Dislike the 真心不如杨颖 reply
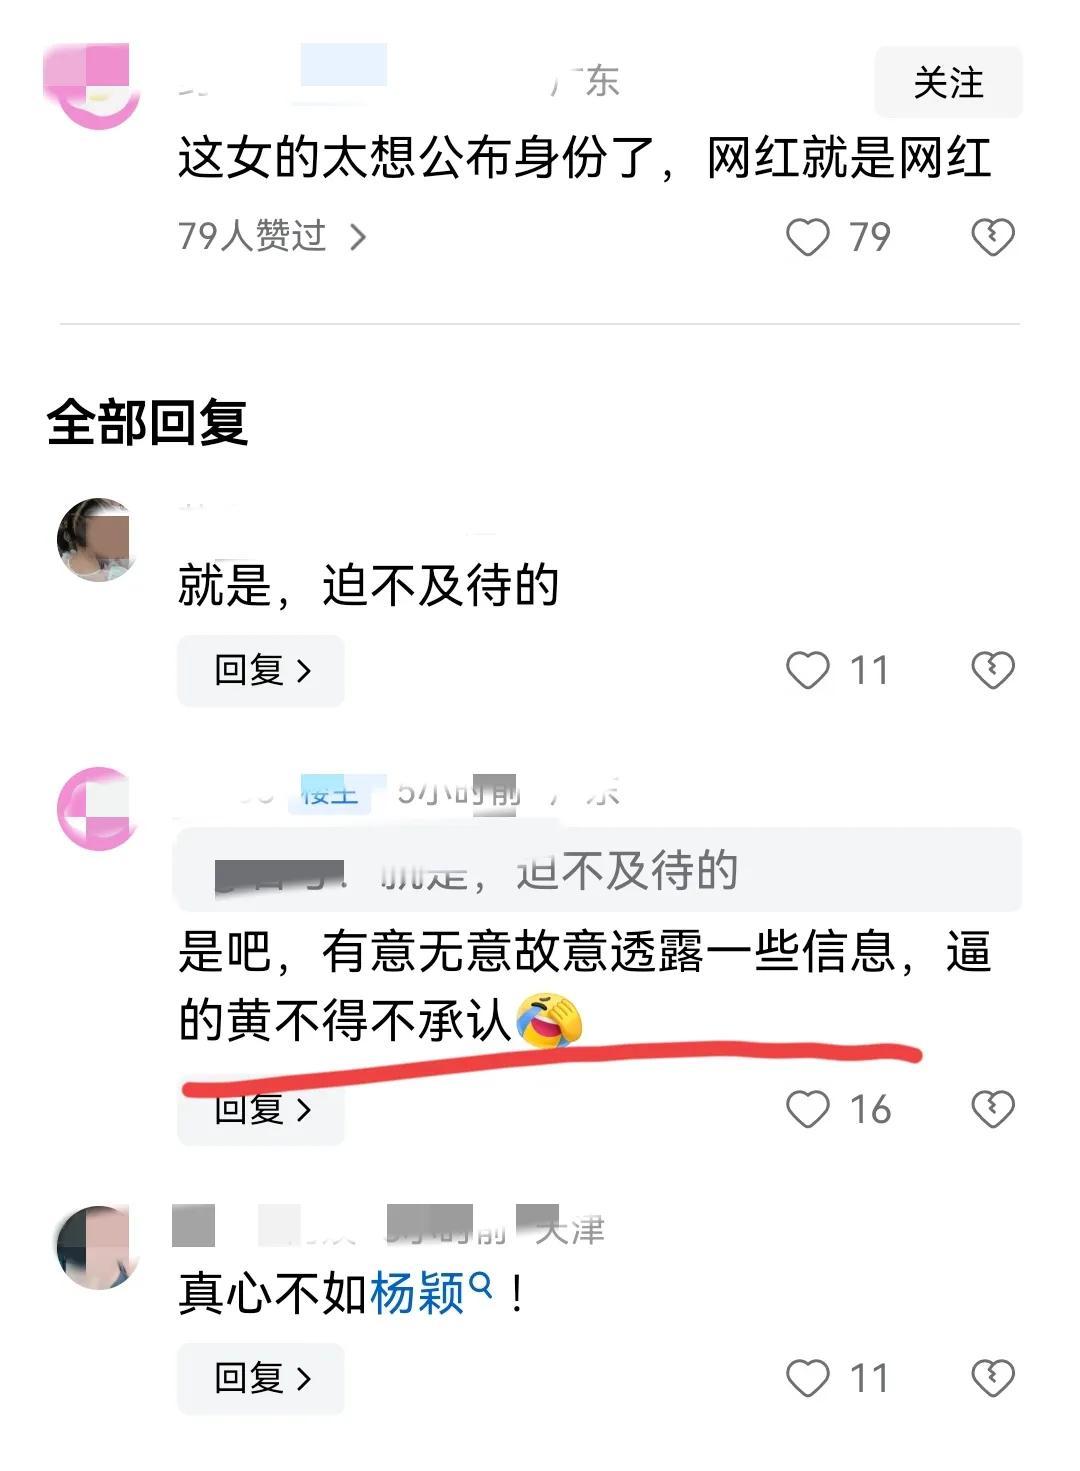Viewport: 1080px width, 1471px height. 993,1378
